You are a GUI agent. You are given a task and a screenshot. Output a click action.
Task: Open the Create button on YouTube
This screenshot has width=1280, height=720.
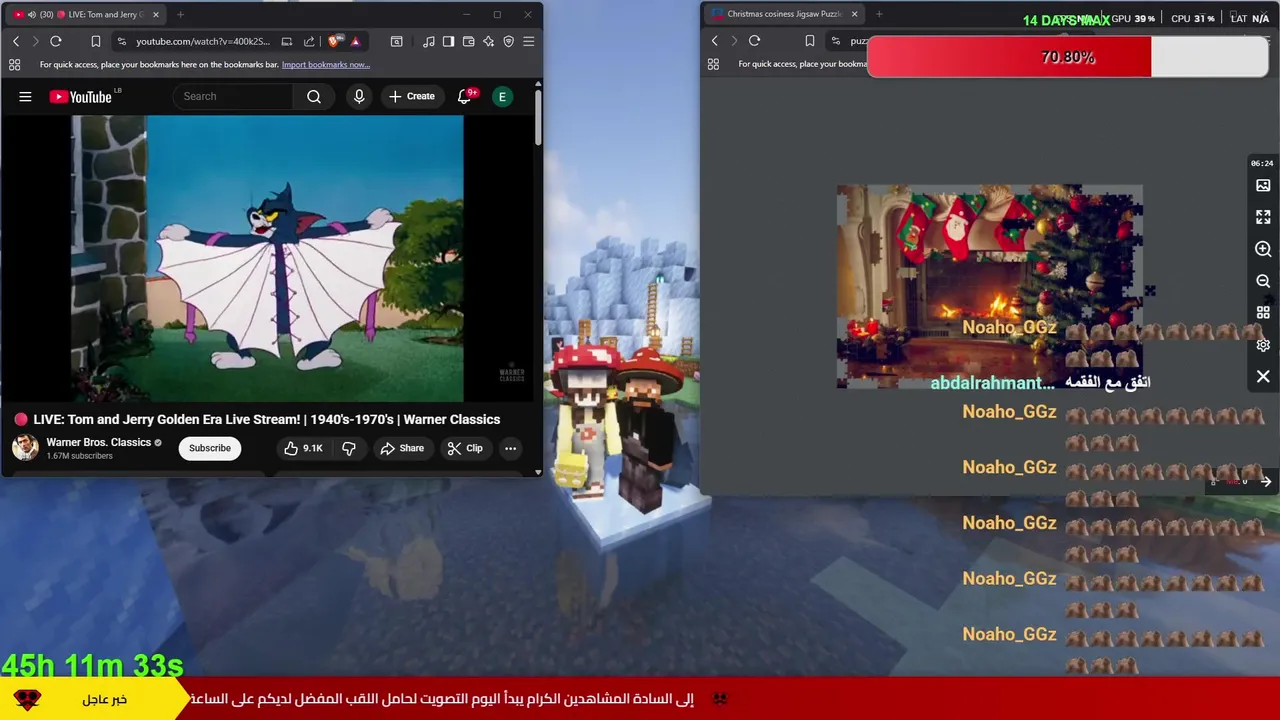[412, 96]
